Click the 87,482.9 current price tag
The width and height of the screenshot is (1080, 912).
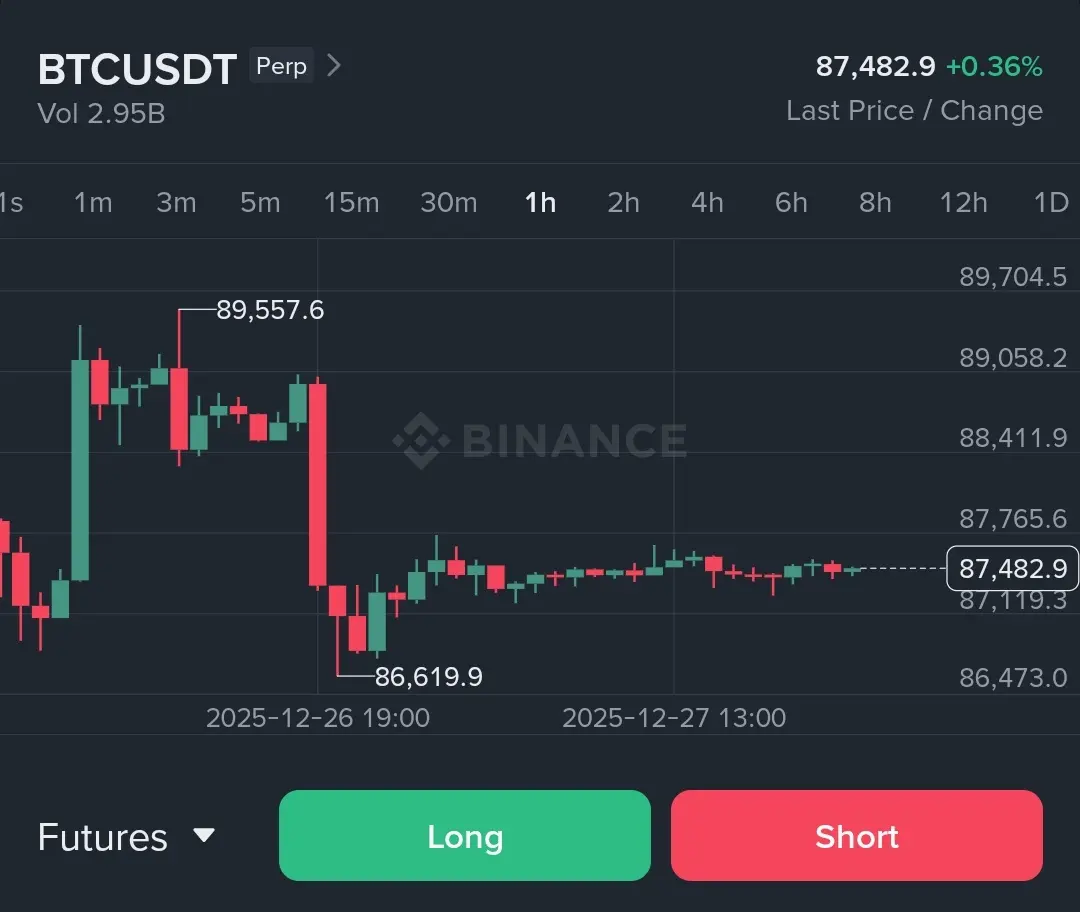point(1012,569)
